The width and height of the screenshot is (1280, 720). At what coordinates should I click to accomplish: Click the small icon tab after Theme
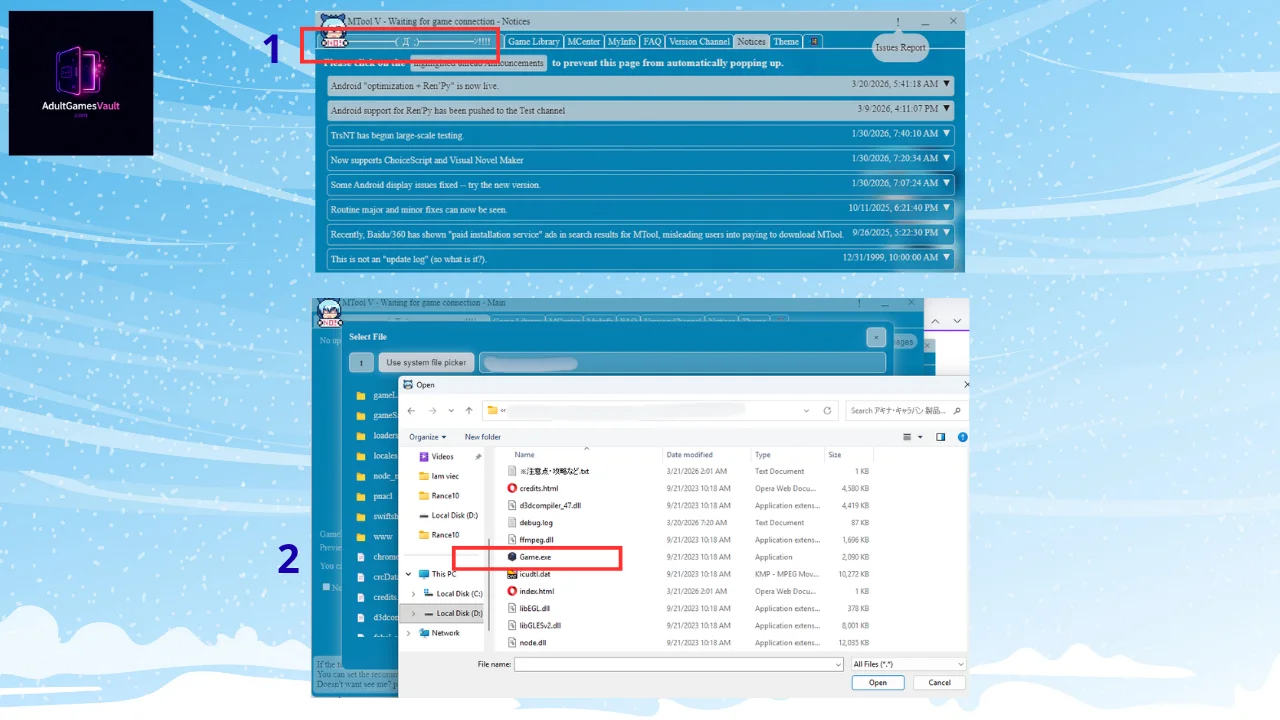coord(814,42)
